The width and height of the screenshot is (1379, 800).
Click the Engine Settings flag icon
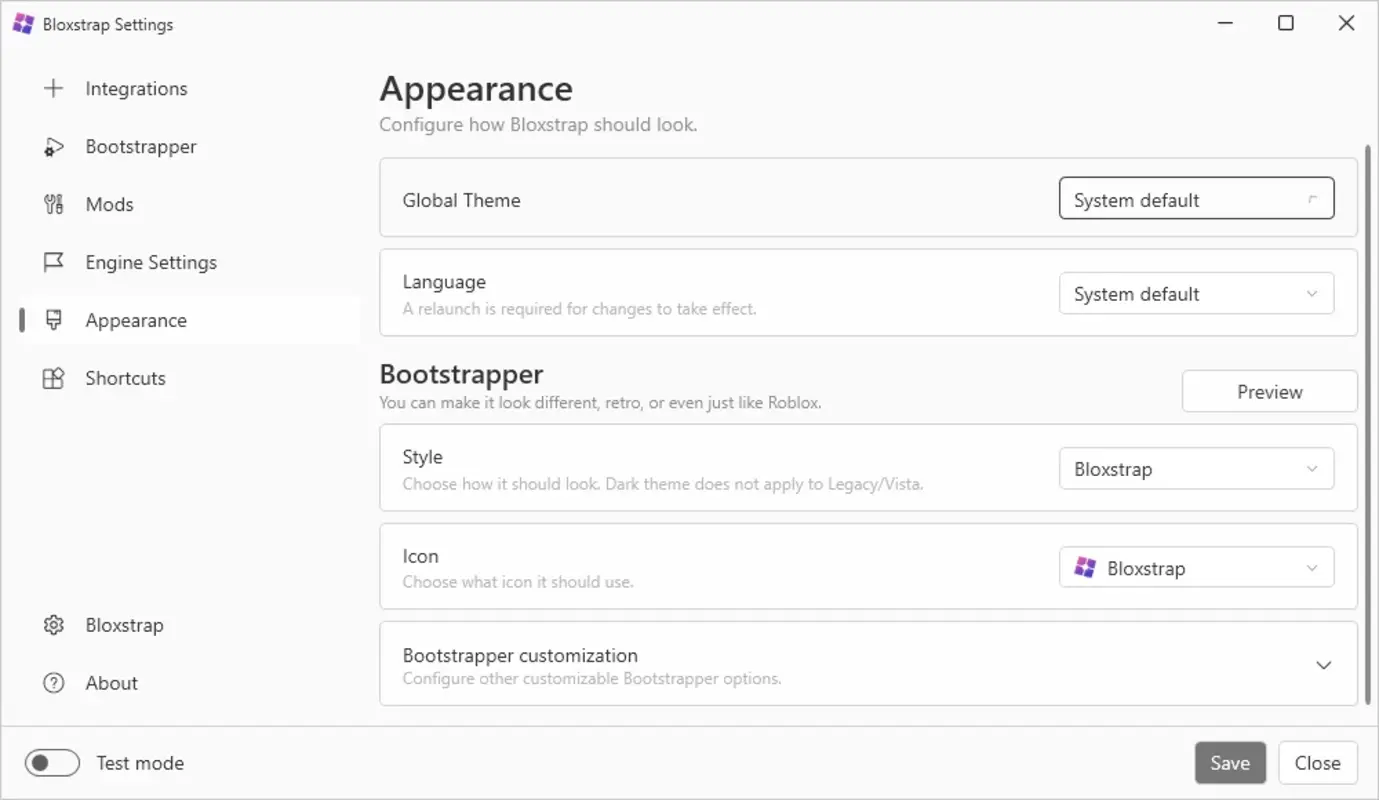(x=53, y=262)
